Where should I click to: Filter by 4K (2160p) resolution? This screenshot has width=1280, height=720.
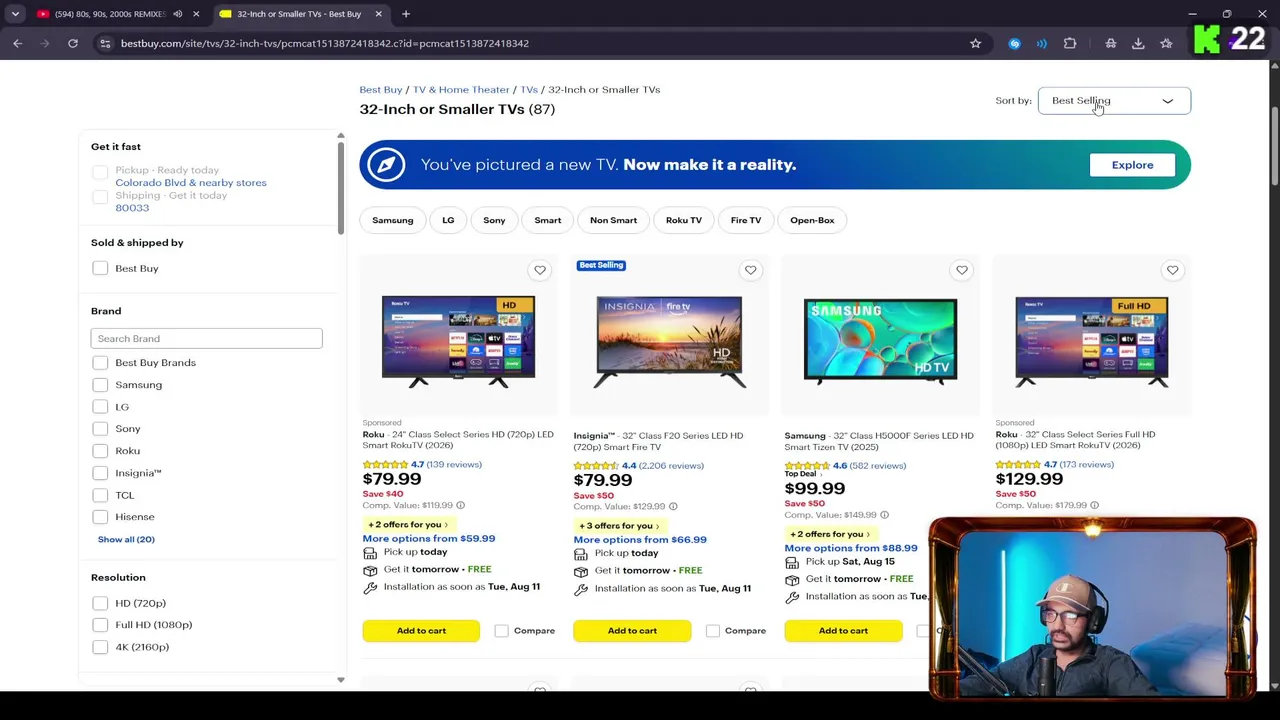click(100, 647)
